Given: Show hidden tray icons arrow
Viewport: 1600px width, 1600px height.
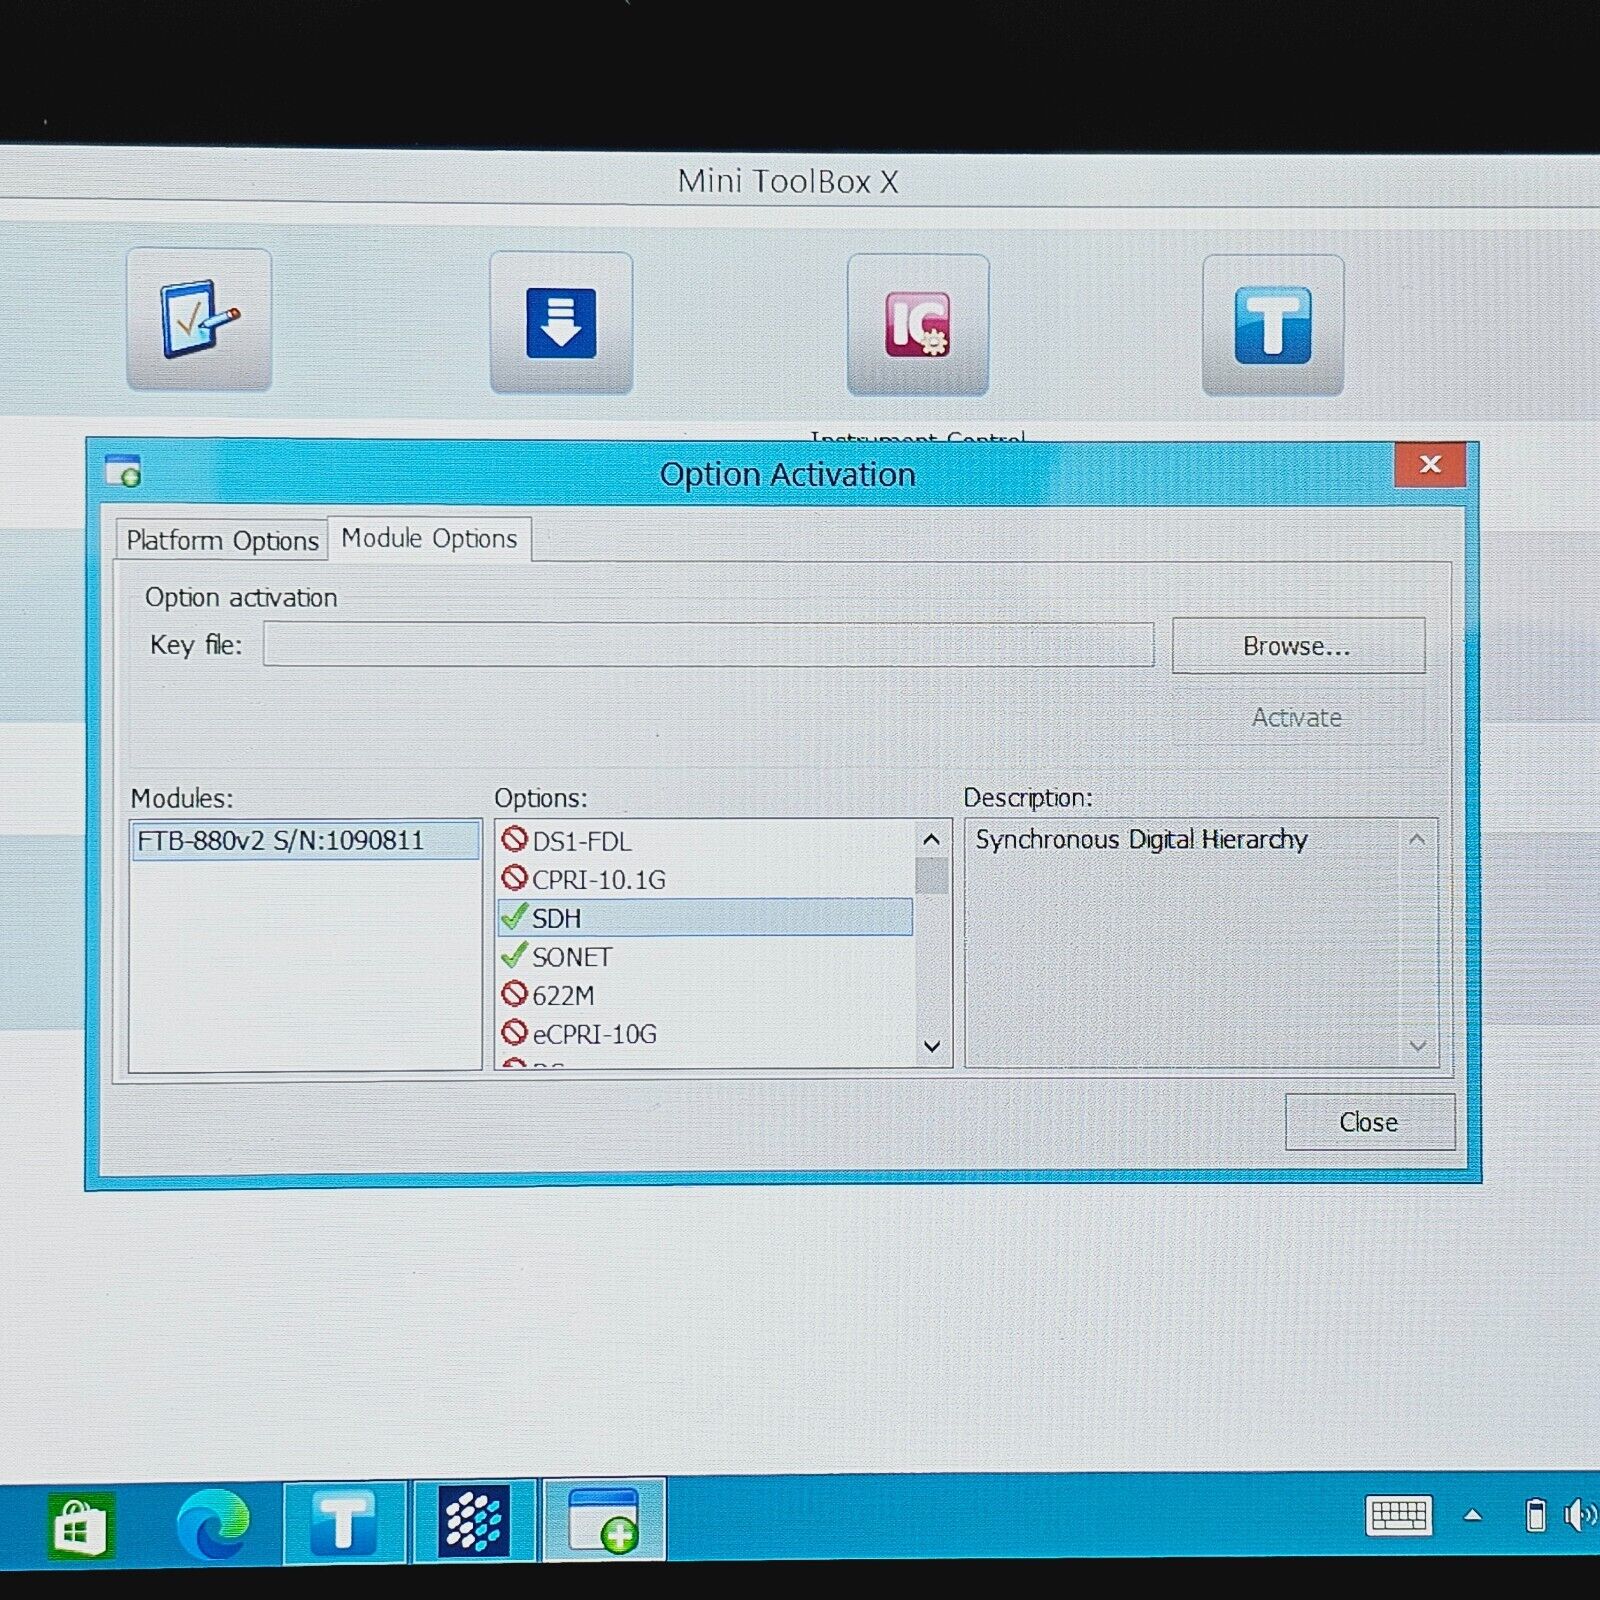Looking at the screenshot, I should (x=1472, y=1515).
